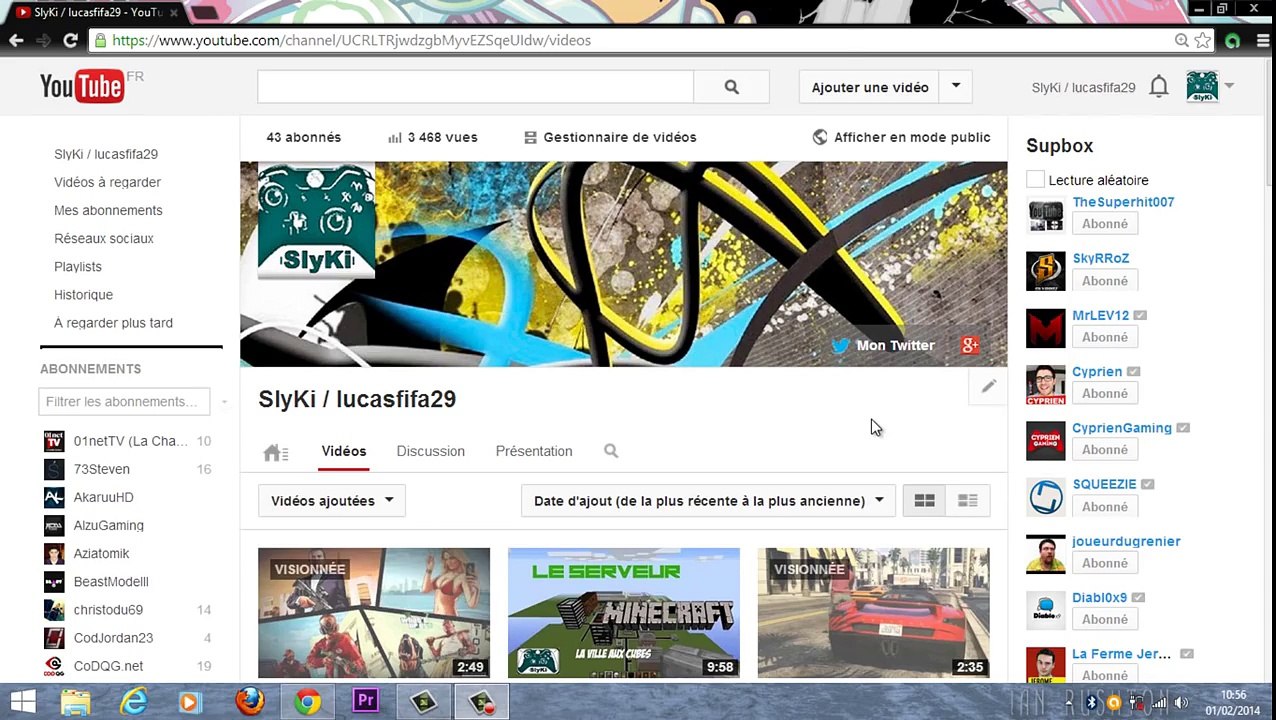The width and height of the screenshot is (1276, 720).
Task: Click the YouTube search input field
Action: 475,87
